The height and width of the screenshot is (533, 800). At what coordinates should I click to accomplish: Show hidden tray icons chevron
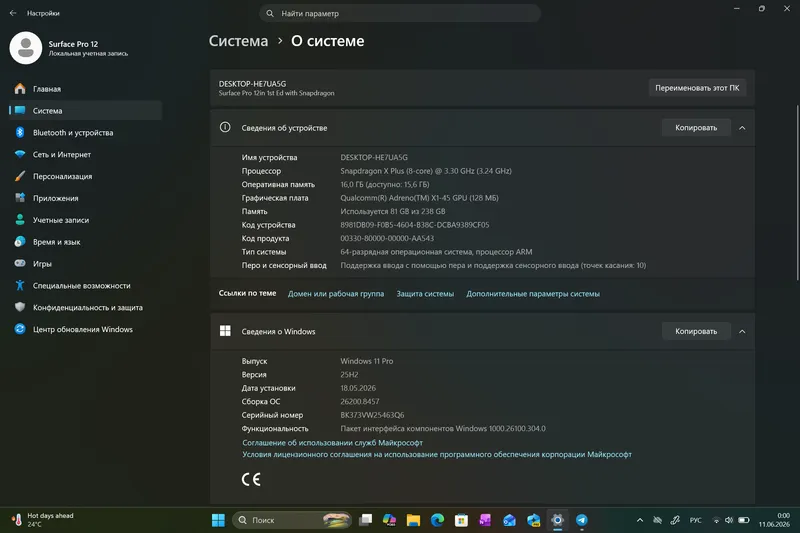pyautogui.click(x=640, y=520)
